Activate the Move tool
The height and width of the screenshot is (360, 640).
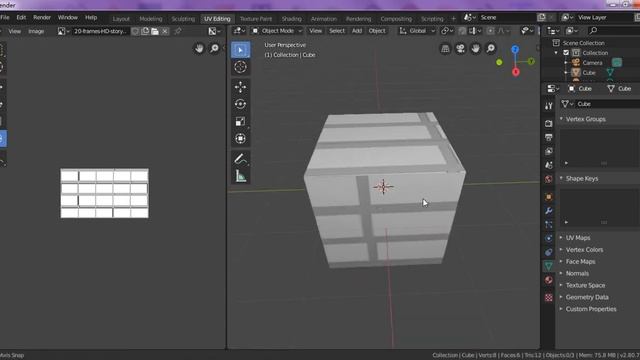pos(240,87)
